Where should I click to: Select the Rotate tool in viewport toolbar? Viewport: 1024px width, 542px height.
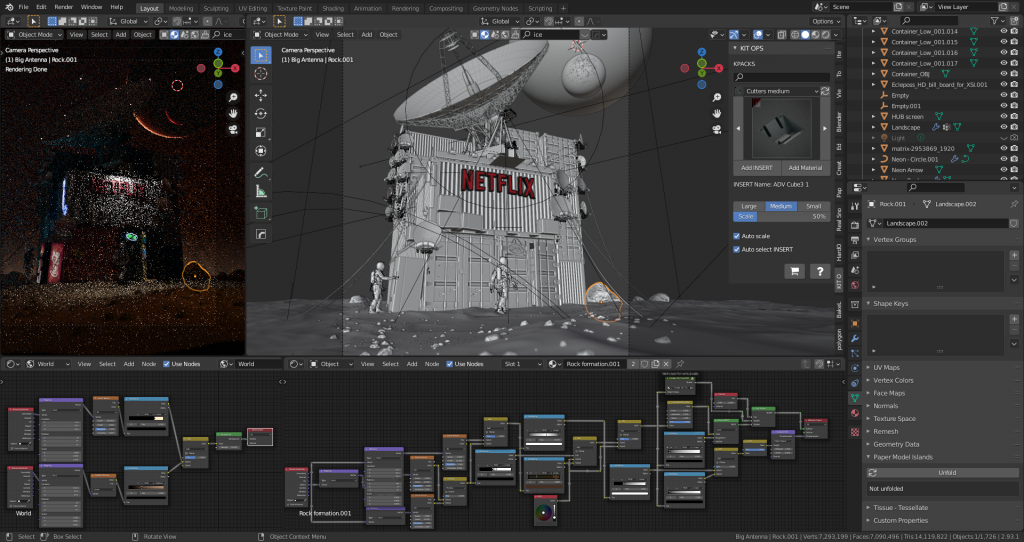(x=261, y=114)
